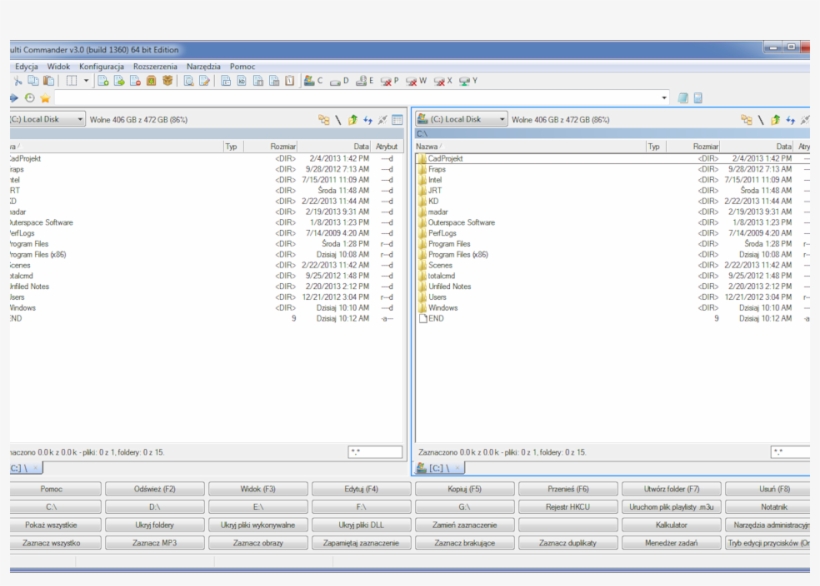Open drive D from the drive toolbar
Screen dimensions: 820x586
tap(339, 81)
